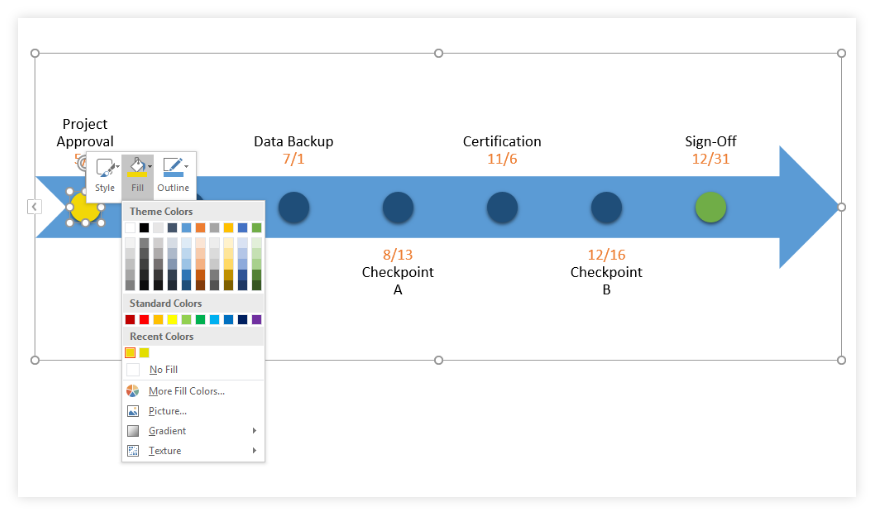Click the Sign-Off text label
Image resolution: width=874 pixels, height=515 pixels.
coord(710,142)
